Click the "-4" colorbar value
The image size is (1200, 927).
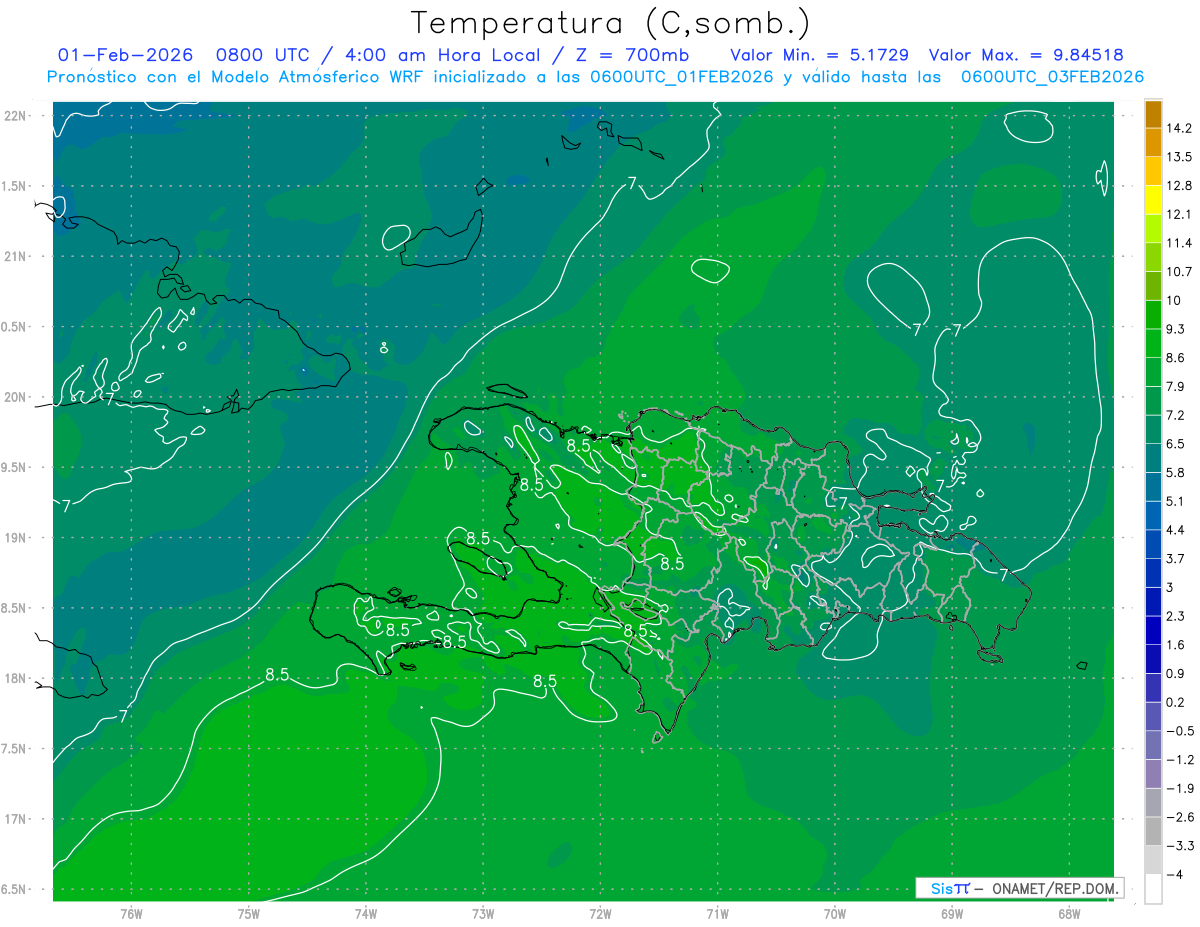[1175, 874]
